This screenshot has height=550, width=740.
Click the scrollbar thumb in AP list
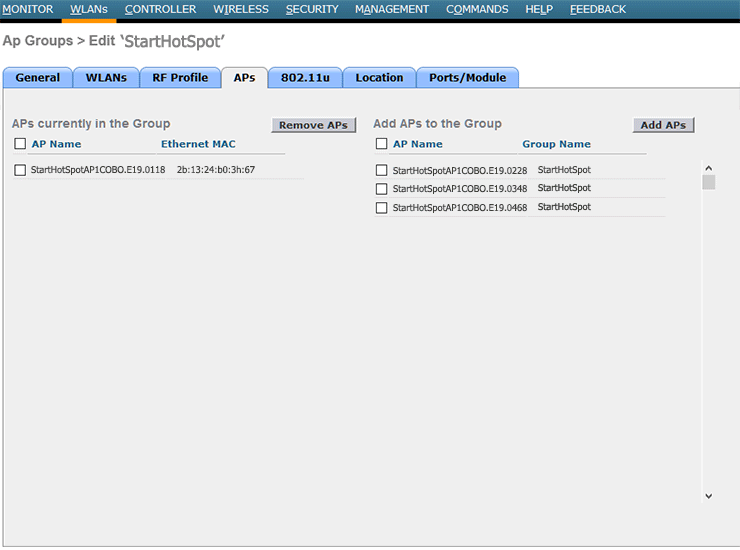tap(708, 183)
